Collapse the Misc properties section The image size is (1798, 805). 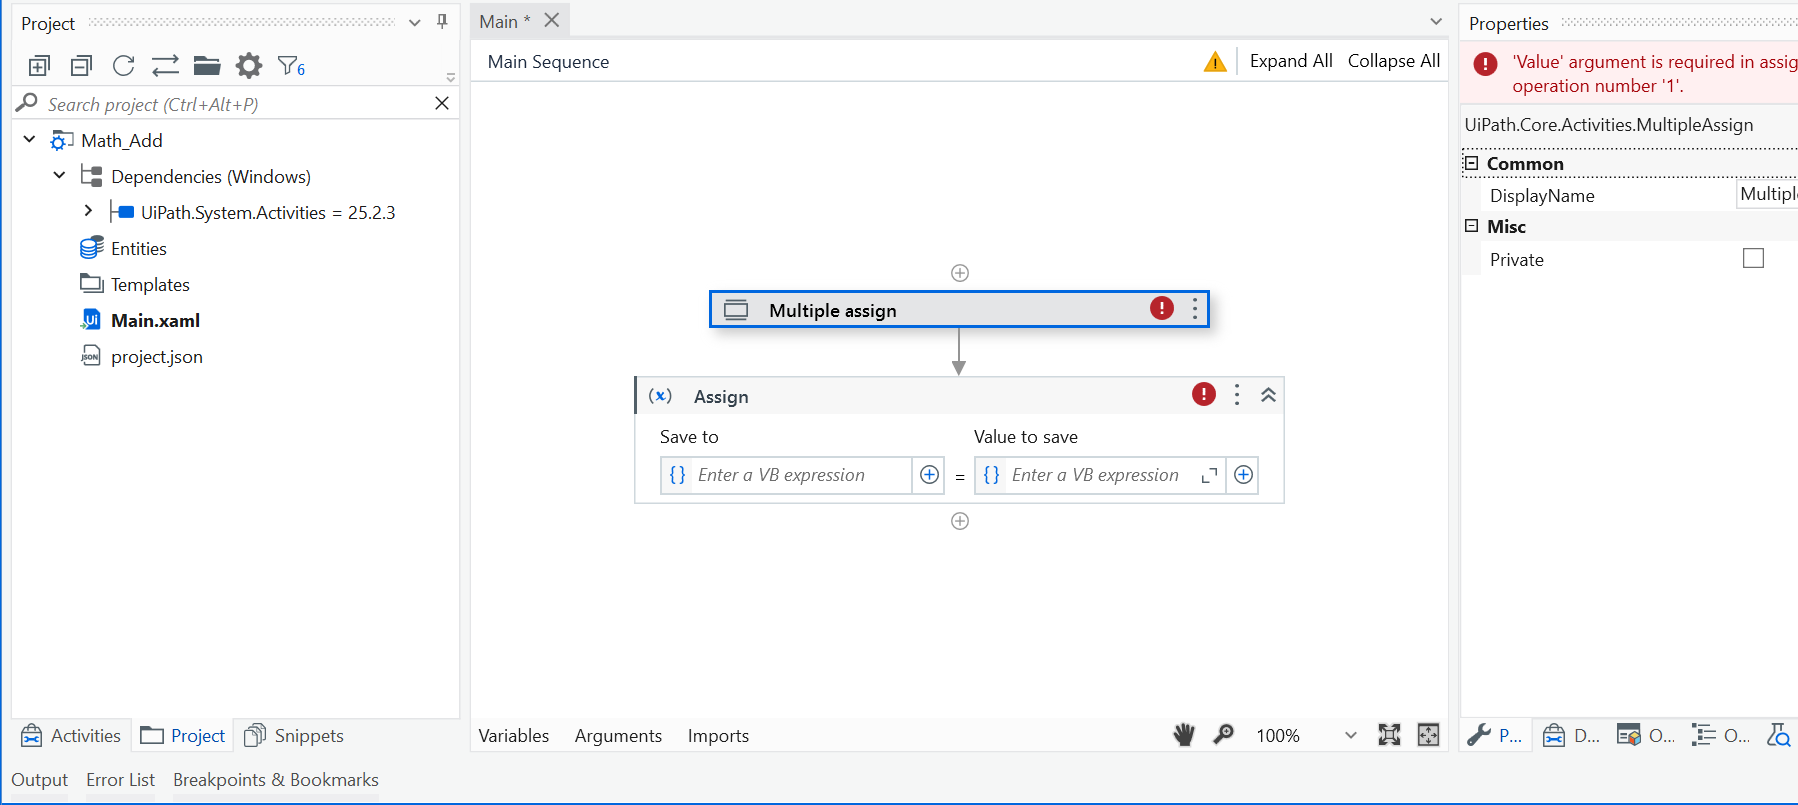pyautogui.click(x=1471, y=225)
